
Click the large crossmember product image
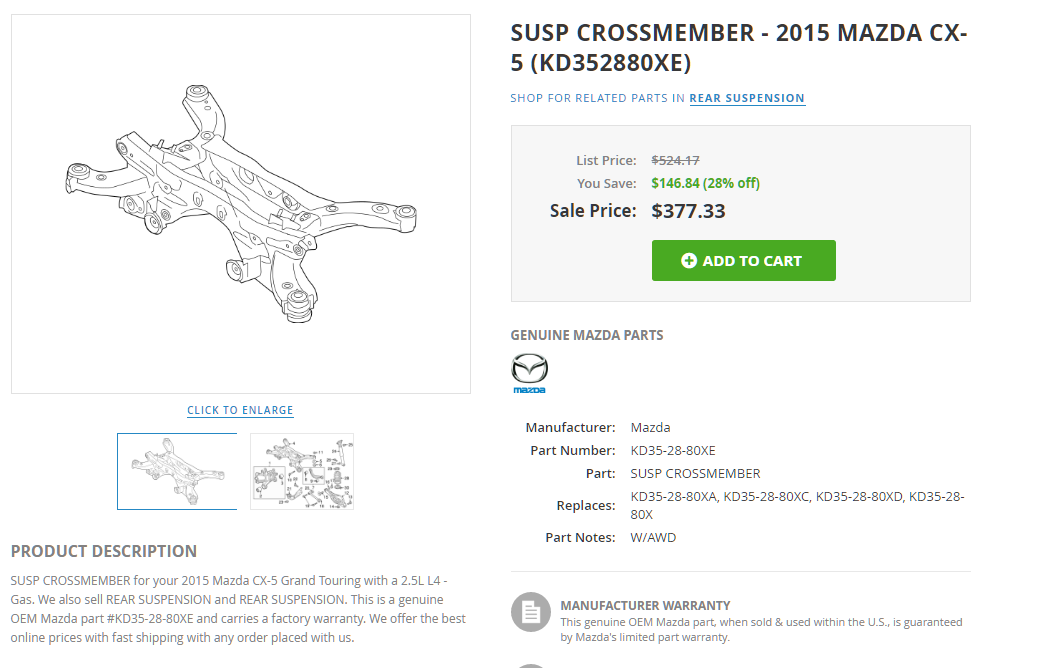coord(240,203)
